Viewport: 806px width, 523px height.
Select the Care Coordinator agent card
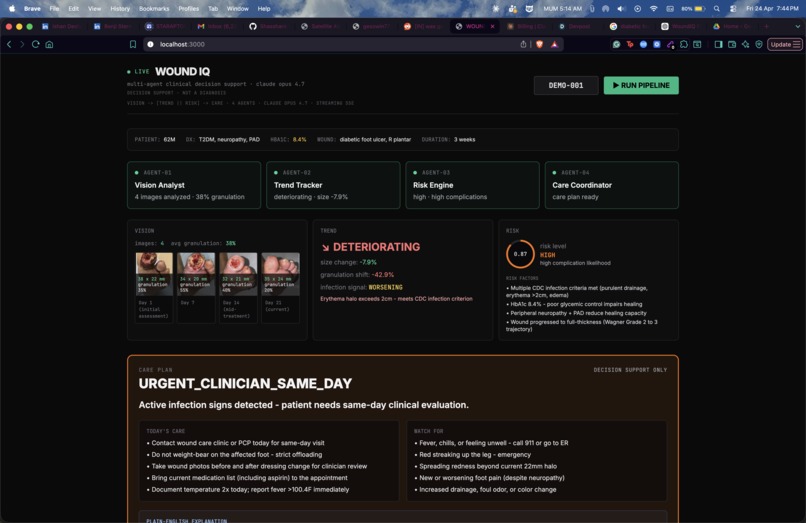point(612,185)
